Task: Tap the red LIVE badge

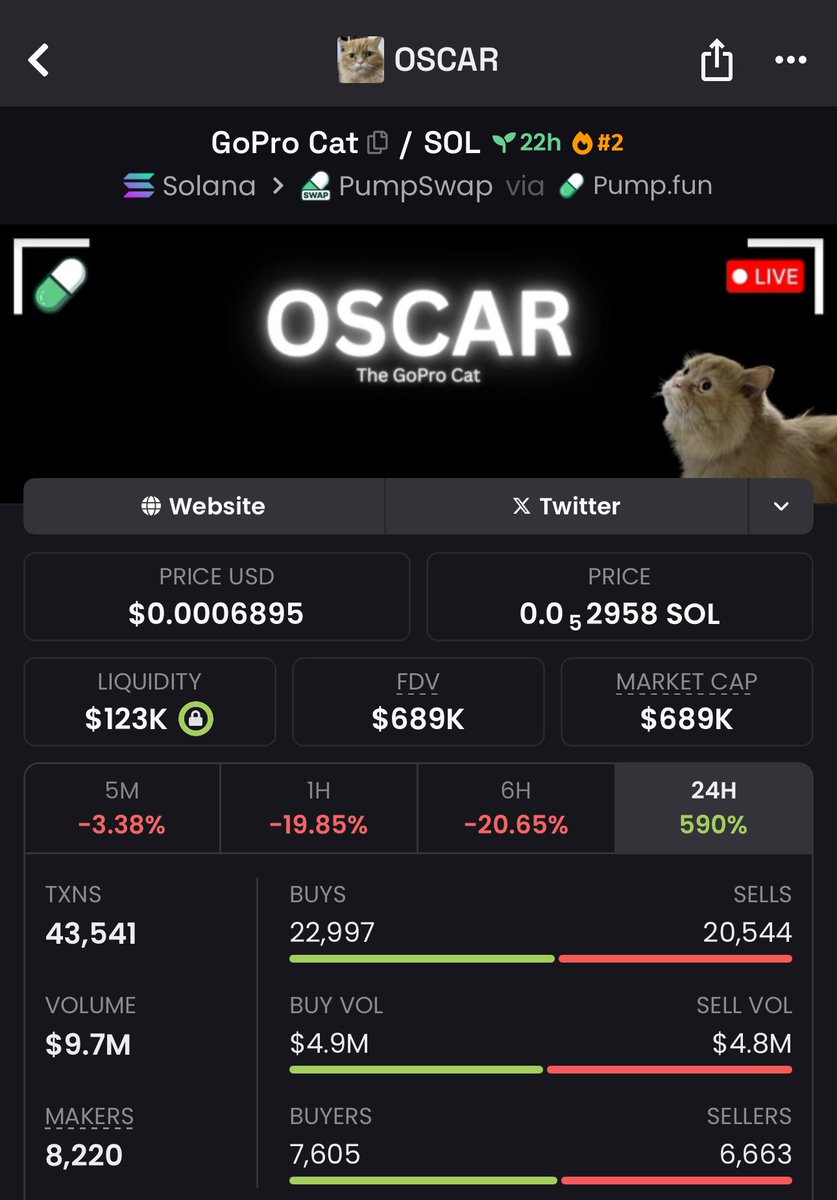Action: (765, 277)
